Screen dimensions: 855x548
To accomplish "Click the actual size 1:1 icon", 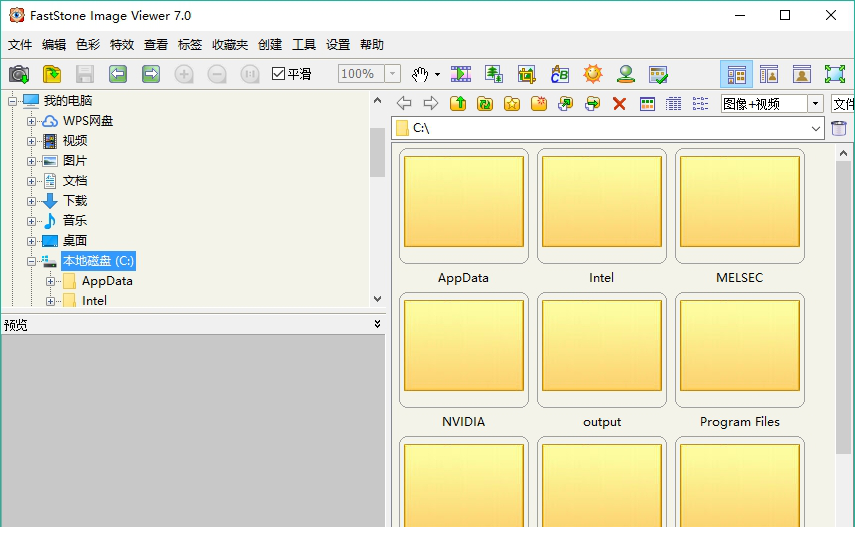I will (250, 74).
